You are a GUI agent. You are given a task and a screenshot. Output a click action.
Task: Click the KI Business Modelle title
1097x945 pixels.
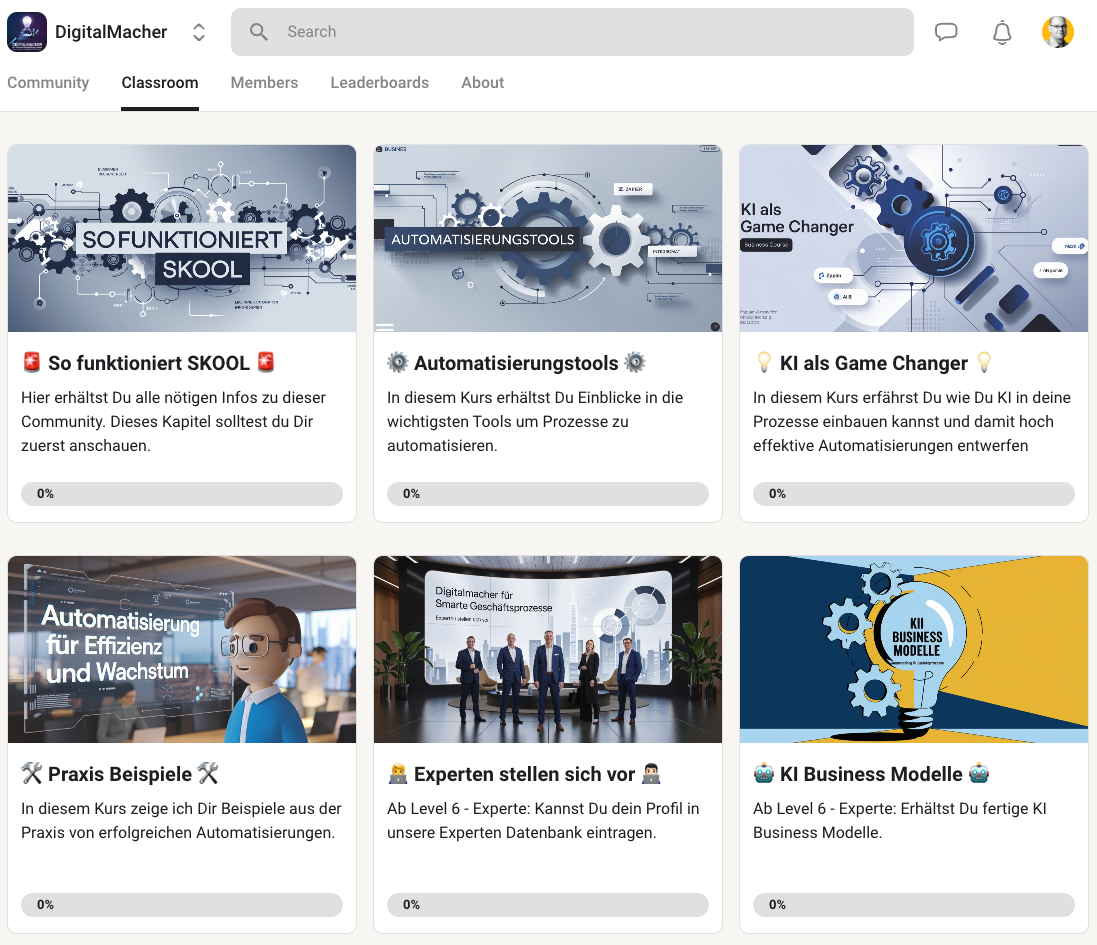click(x=871, y=774)
